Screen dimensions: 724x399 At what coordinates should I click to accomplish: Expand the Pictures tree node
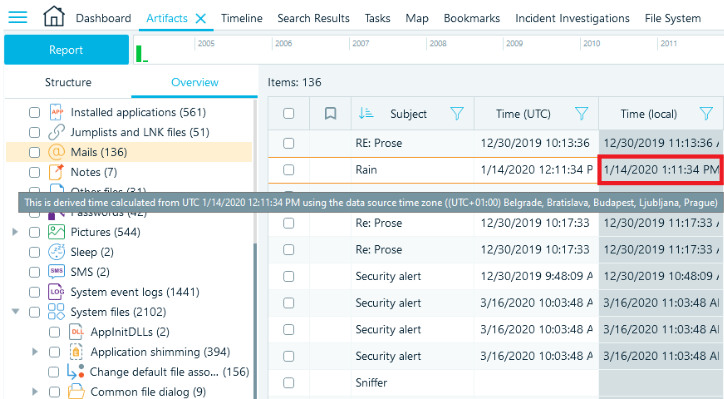15,232
